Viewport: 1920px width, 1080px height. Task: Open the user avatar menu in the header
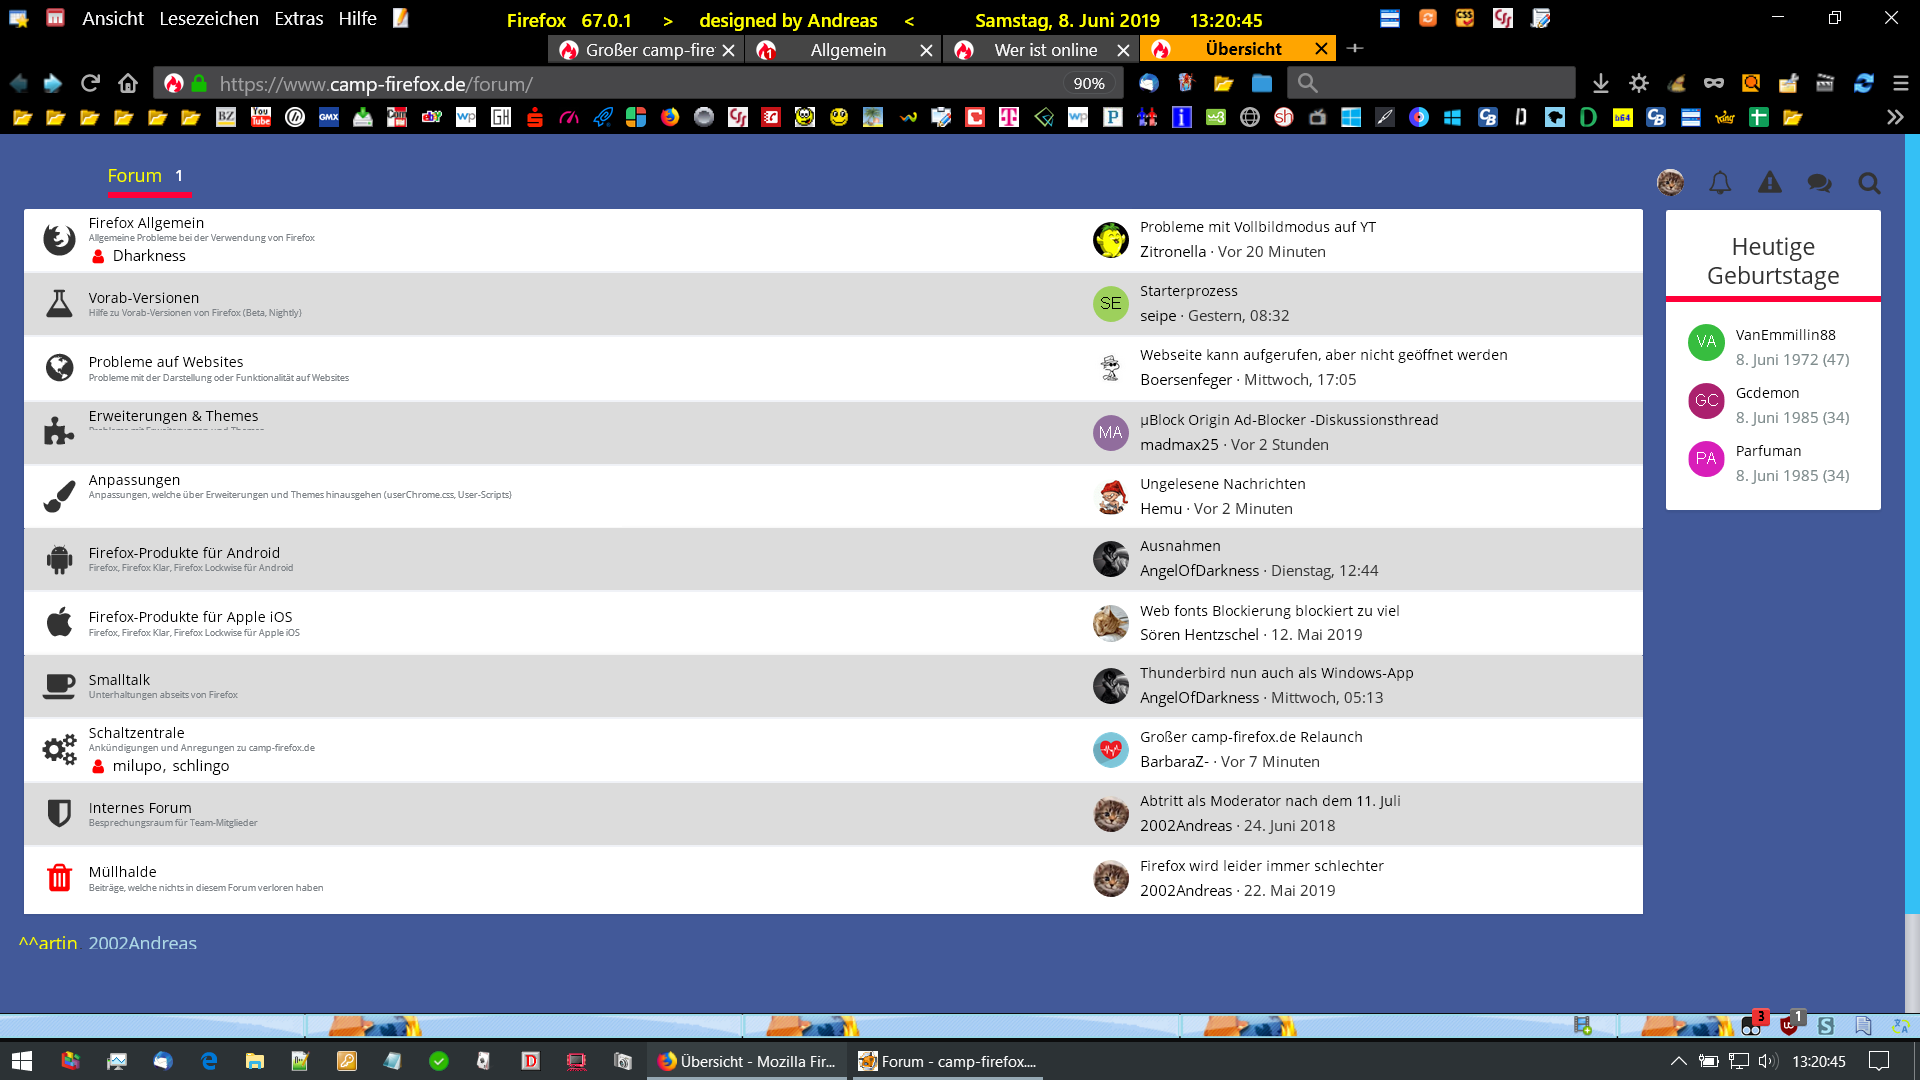click(x=1670, y=183)
